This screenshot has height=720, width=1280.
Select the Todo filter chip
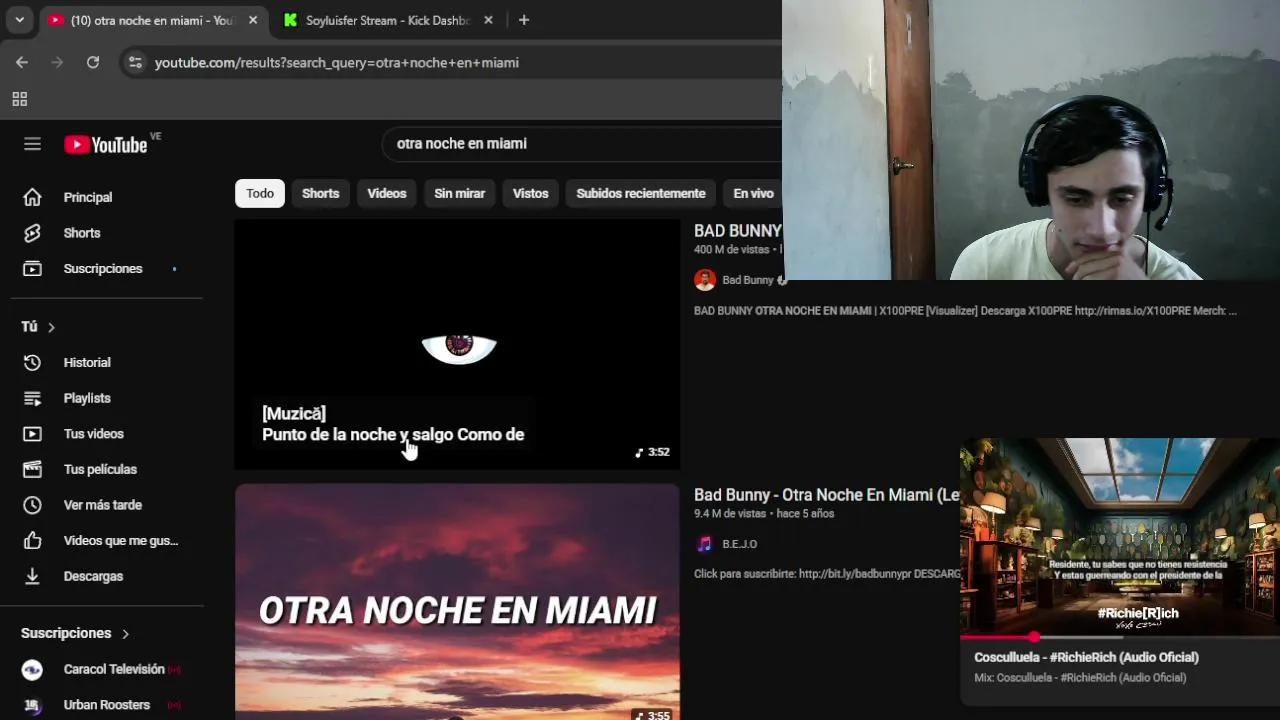(x=260, y=193)
